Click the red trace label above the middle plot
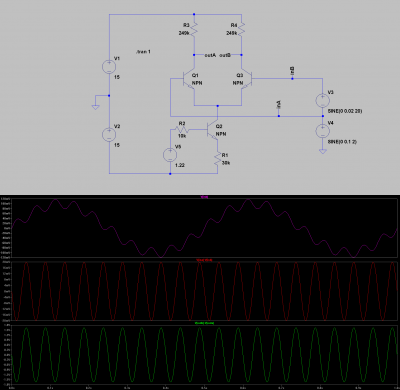This screenshot has width=400, height=390. coord(204,260)
